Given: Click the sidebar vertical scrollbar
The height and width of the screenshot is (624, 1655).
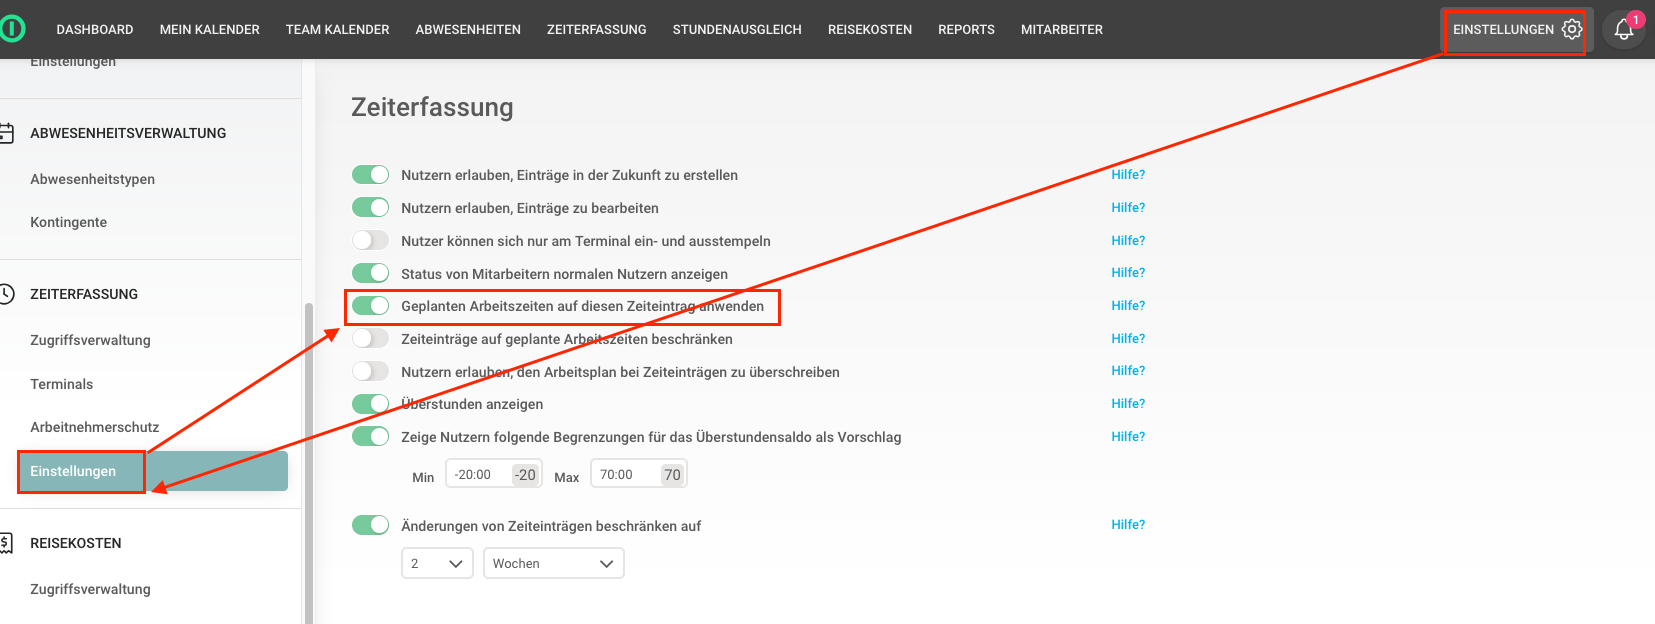Looking at the screenshot, I should 309,460.
